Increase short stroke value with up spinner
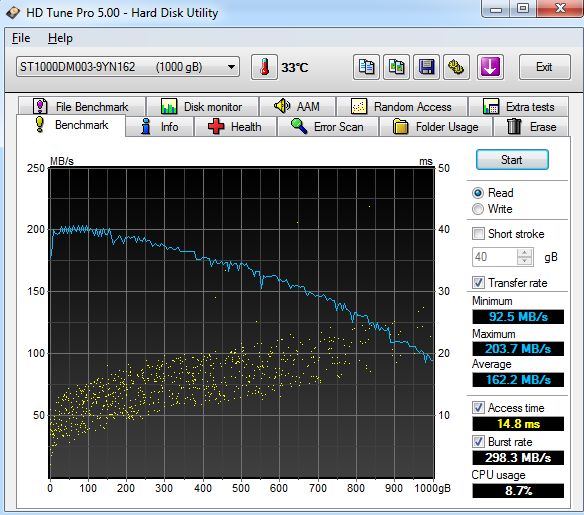This screenshot has width=584, height=515. click(525, 253)
